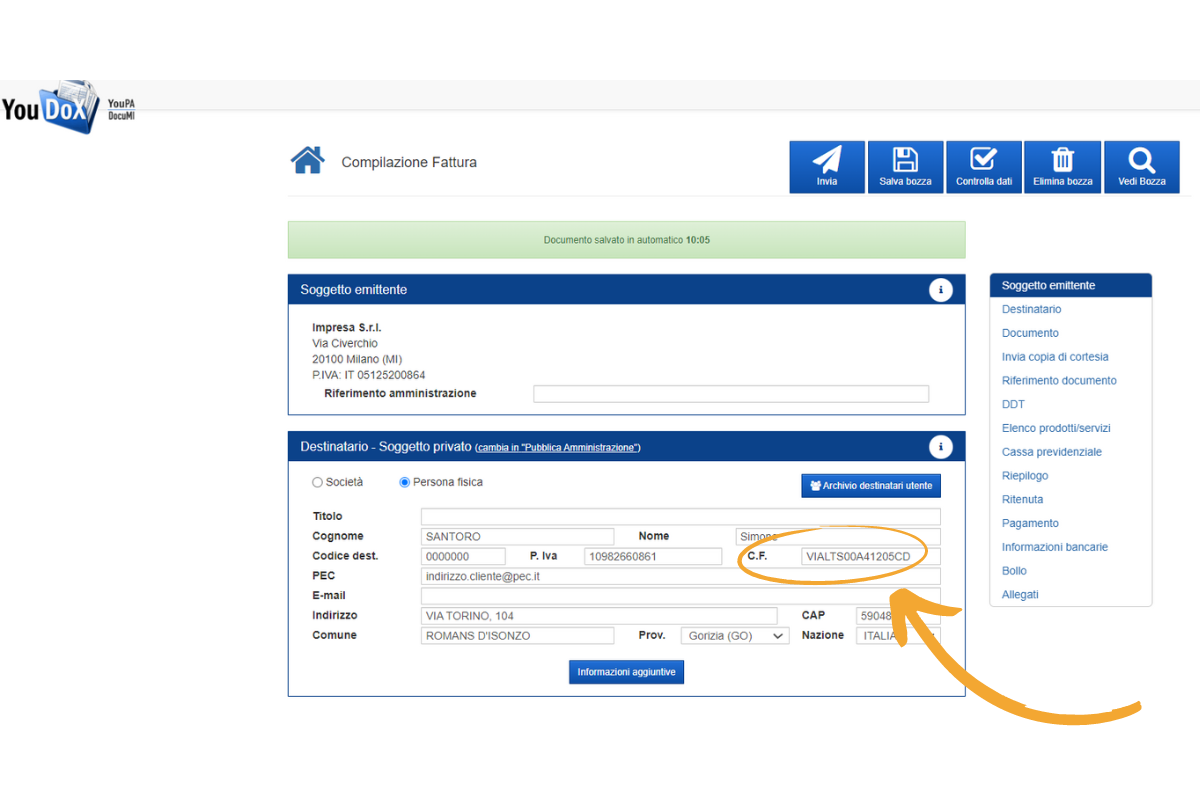Click the cambia in Pubblica Amministrazione link
The image size is (1200, 800).
coord(558,448)
